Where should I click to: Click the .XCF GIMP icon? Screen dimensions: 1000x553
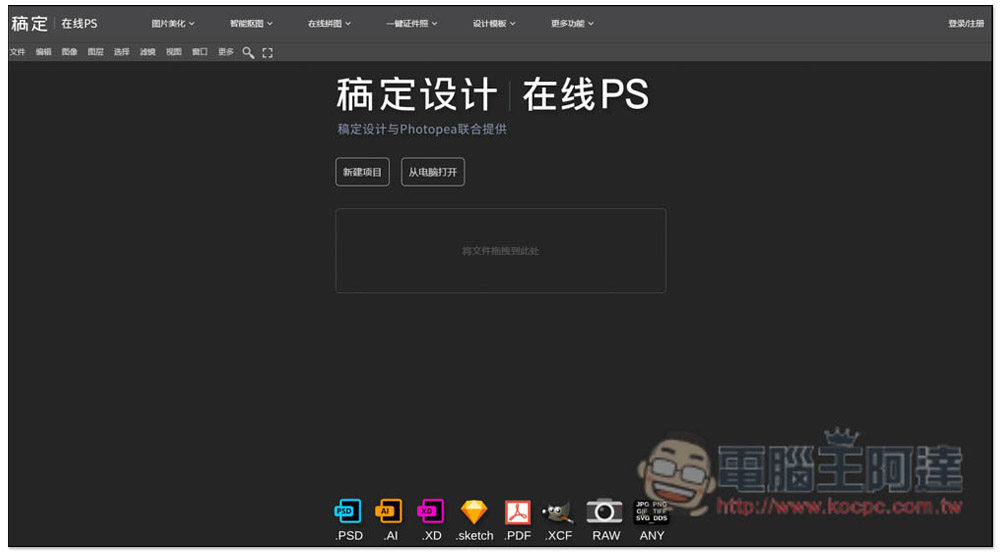558,512
